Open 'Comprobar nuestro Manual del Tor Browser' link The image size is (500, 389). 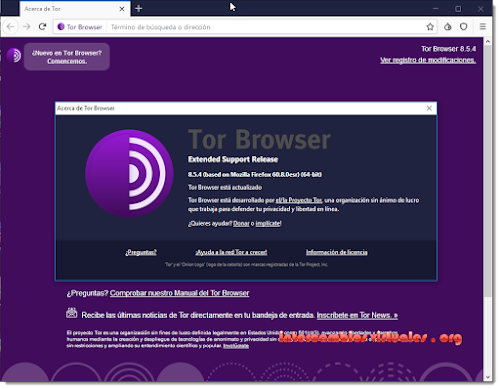(x=179, y=293)
